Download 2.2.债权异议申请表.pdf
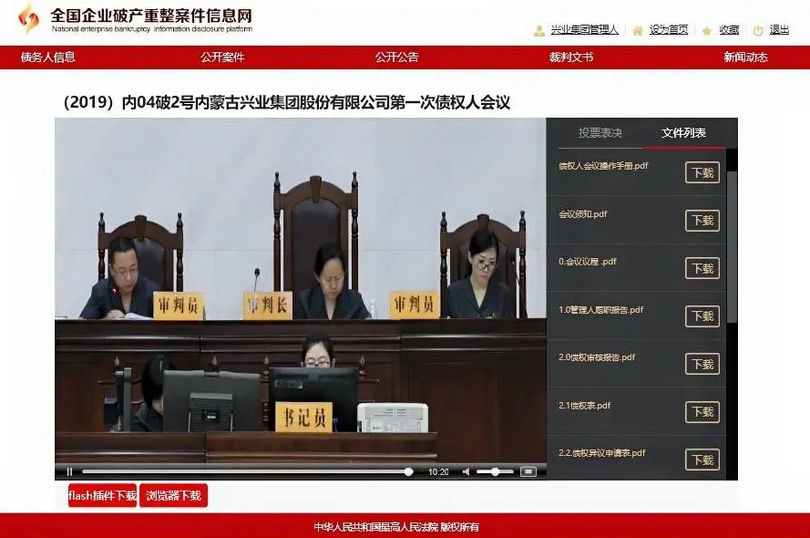The width and height of the screenshot is (810, 538). [x=702, y=459]
